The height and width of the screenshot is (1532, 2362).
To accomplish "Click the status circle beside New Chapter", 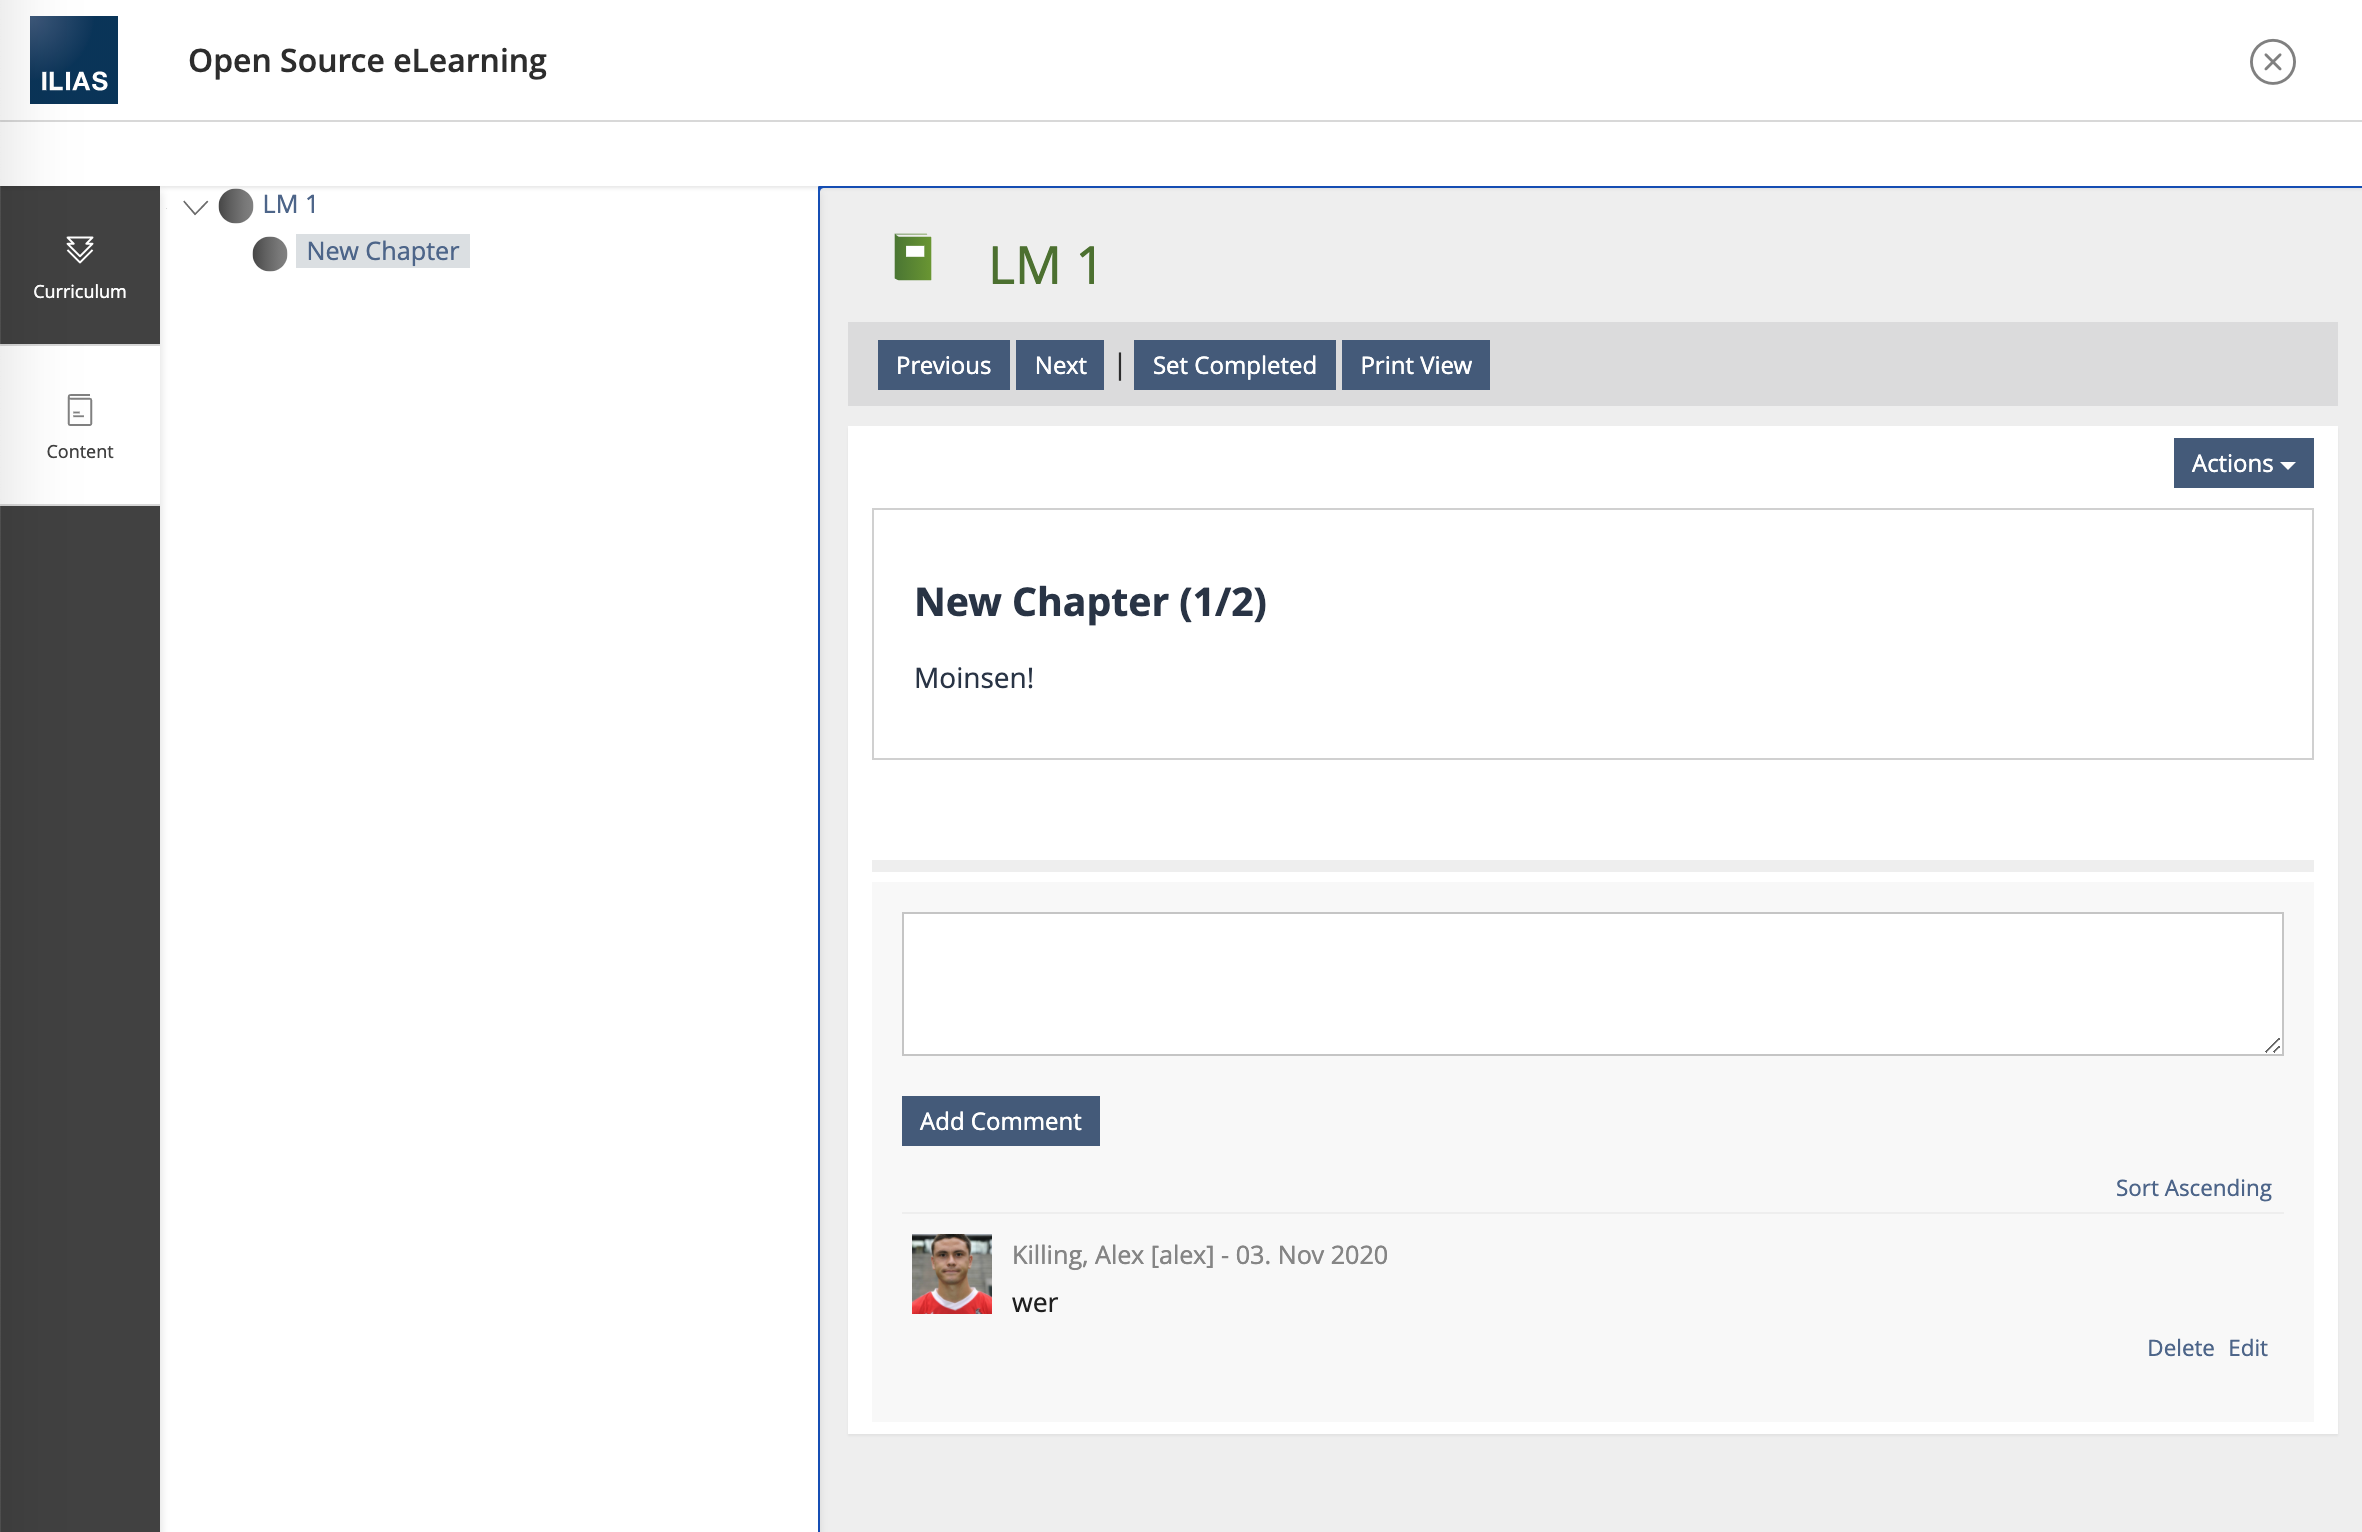I will [x=270, y=254].
